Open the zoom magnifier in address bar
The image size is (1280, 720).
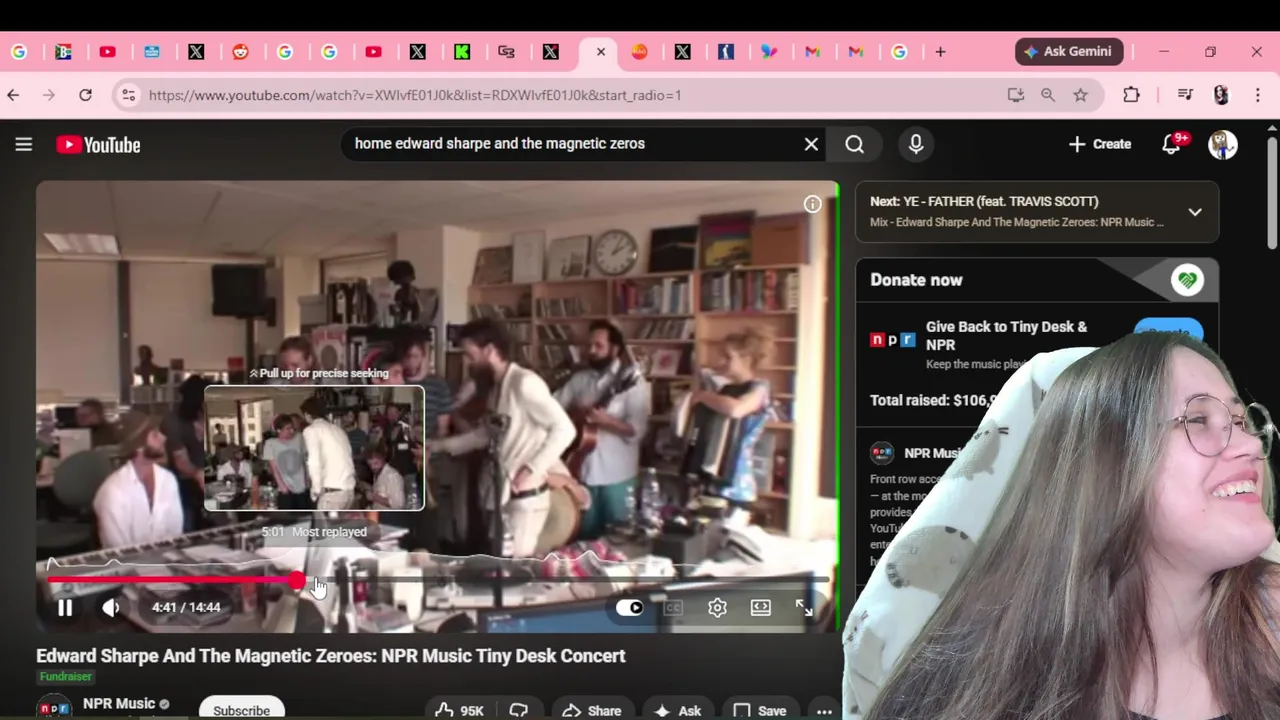pyautogui.click(x=1047, y=95)
